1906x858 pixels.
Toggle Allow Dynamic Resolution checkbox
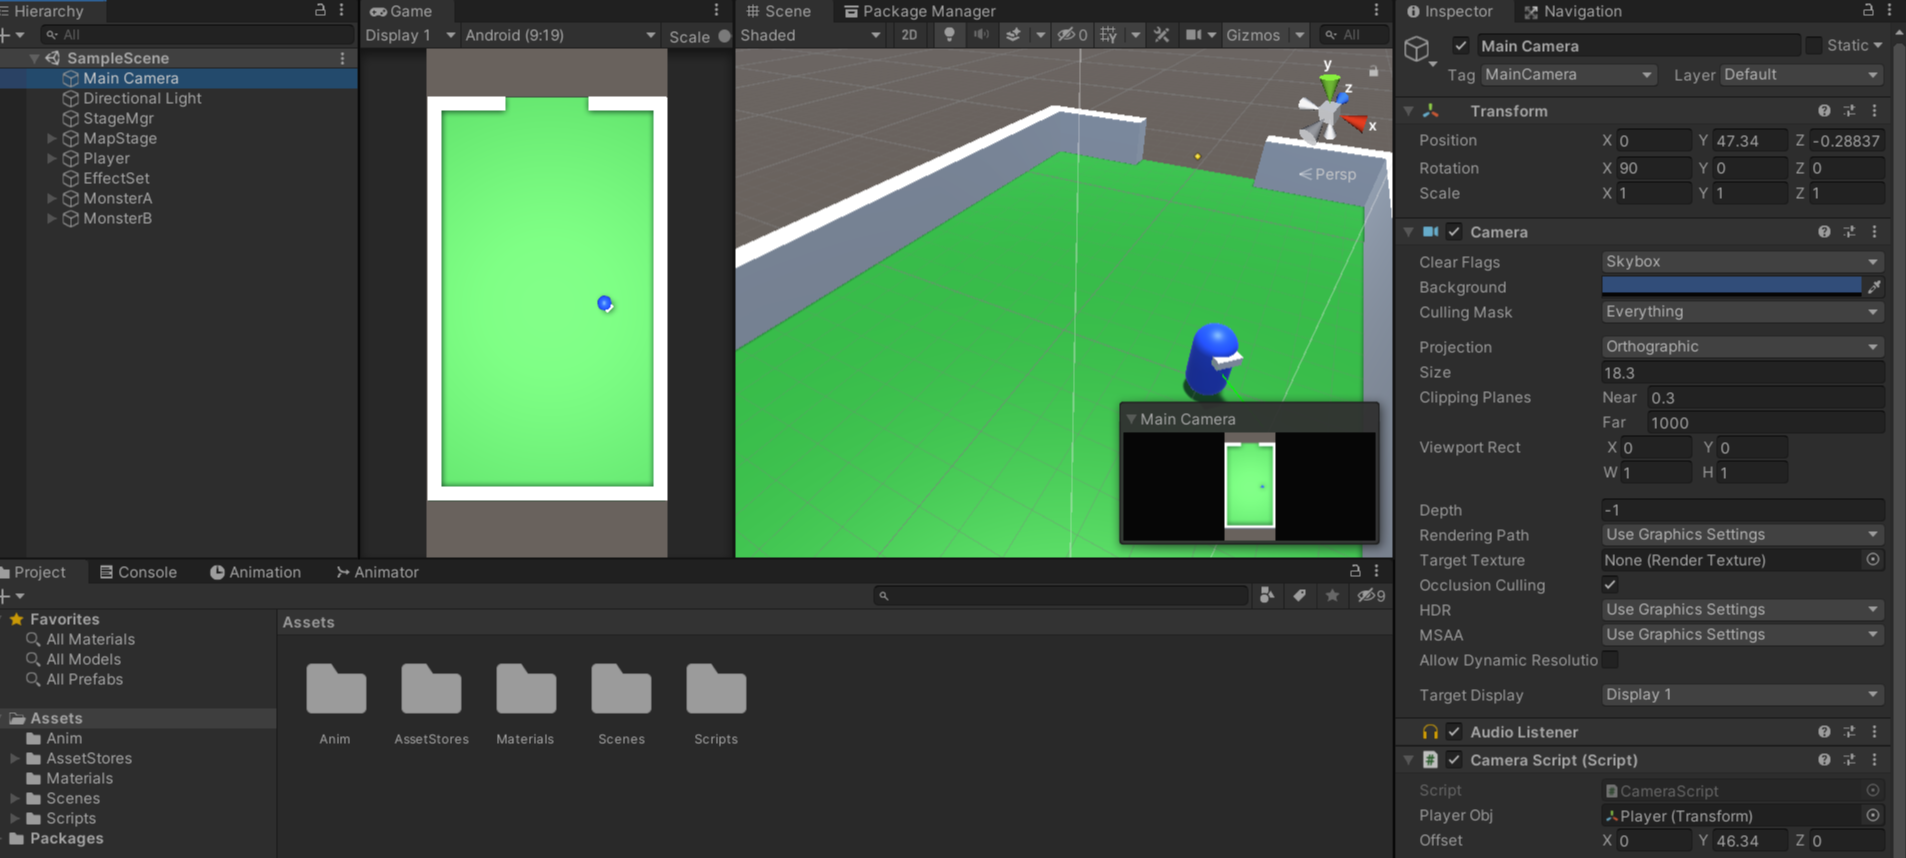tap(1610, 660)
